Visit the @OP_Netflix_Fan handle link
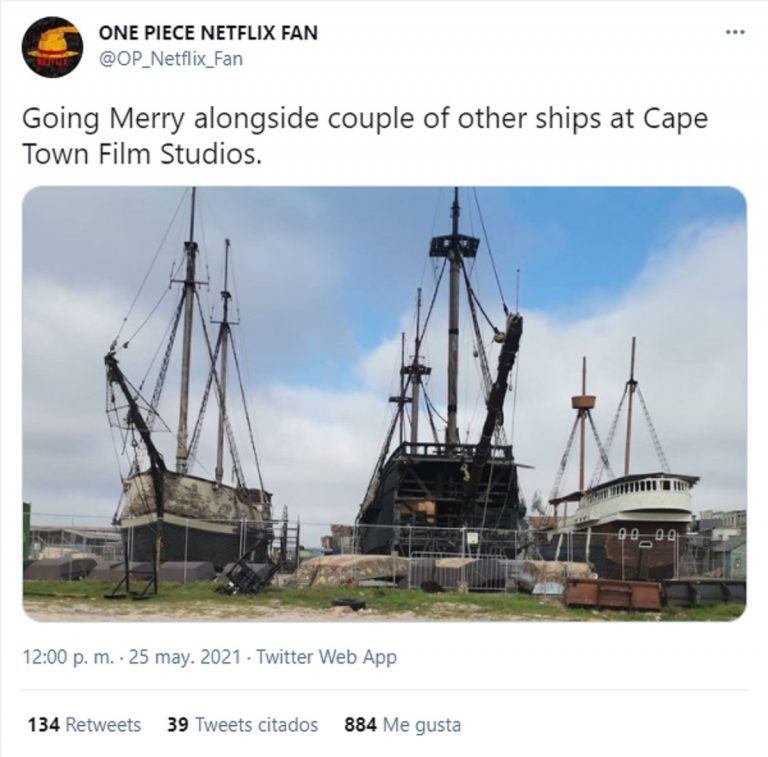Viewport: 768px width, 757px height. click(x=171, y=59)
